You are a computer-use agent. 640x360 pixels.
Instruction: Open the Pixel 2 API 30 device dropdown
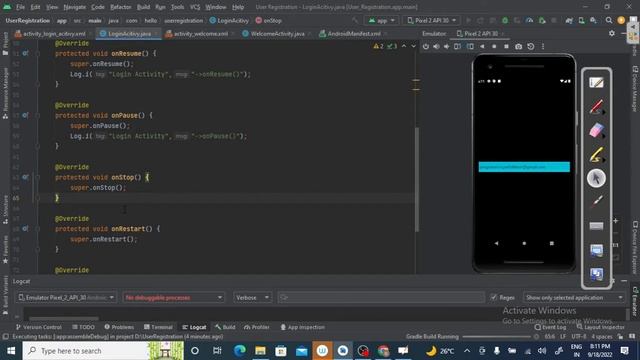[431, 20]
